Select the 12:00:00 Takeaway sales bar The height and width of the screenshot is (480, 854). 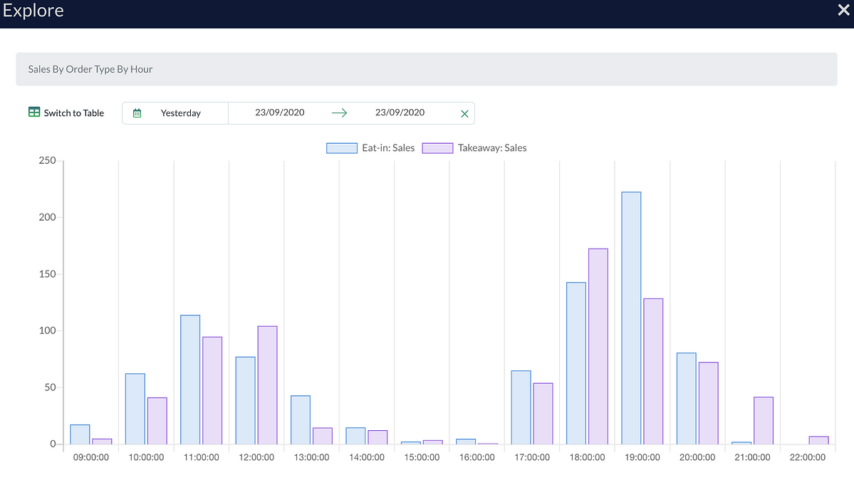[267, 385]
